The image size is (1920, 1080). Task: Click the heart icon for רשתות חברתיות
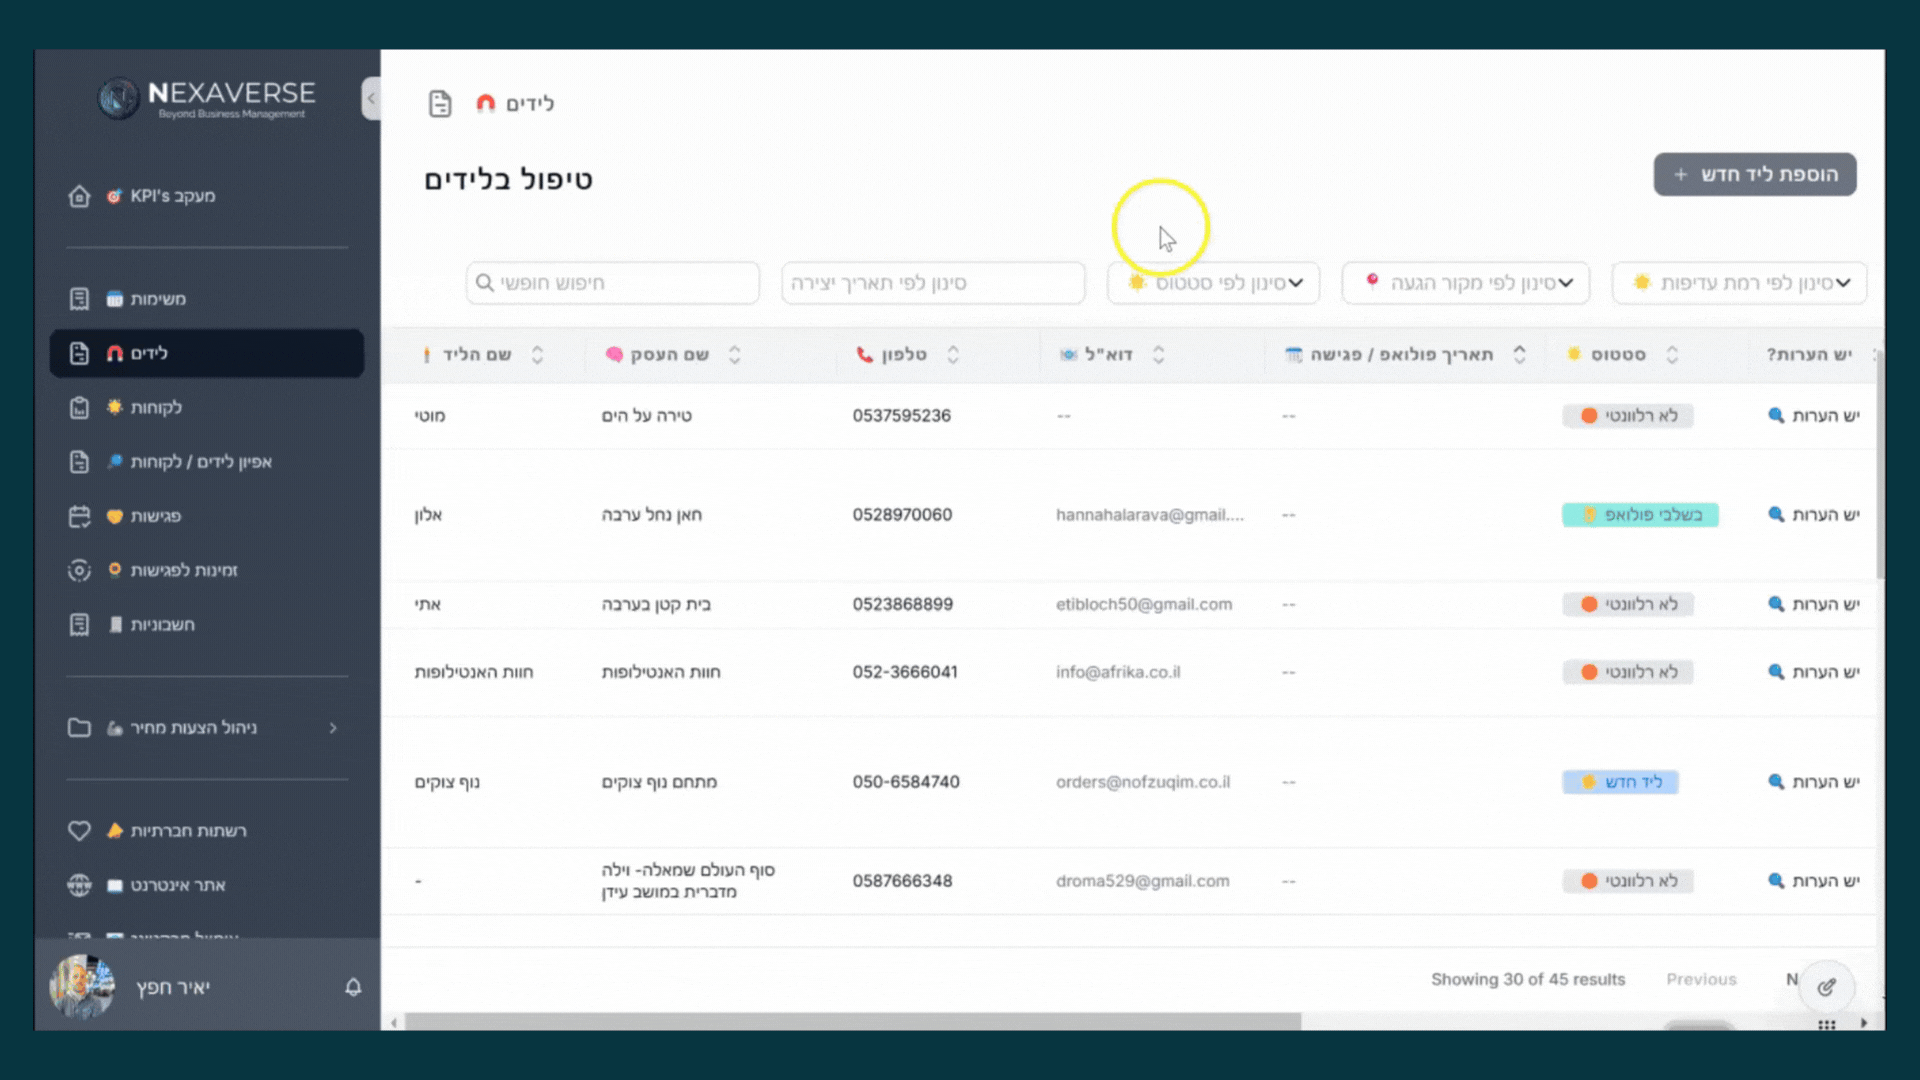79,831
